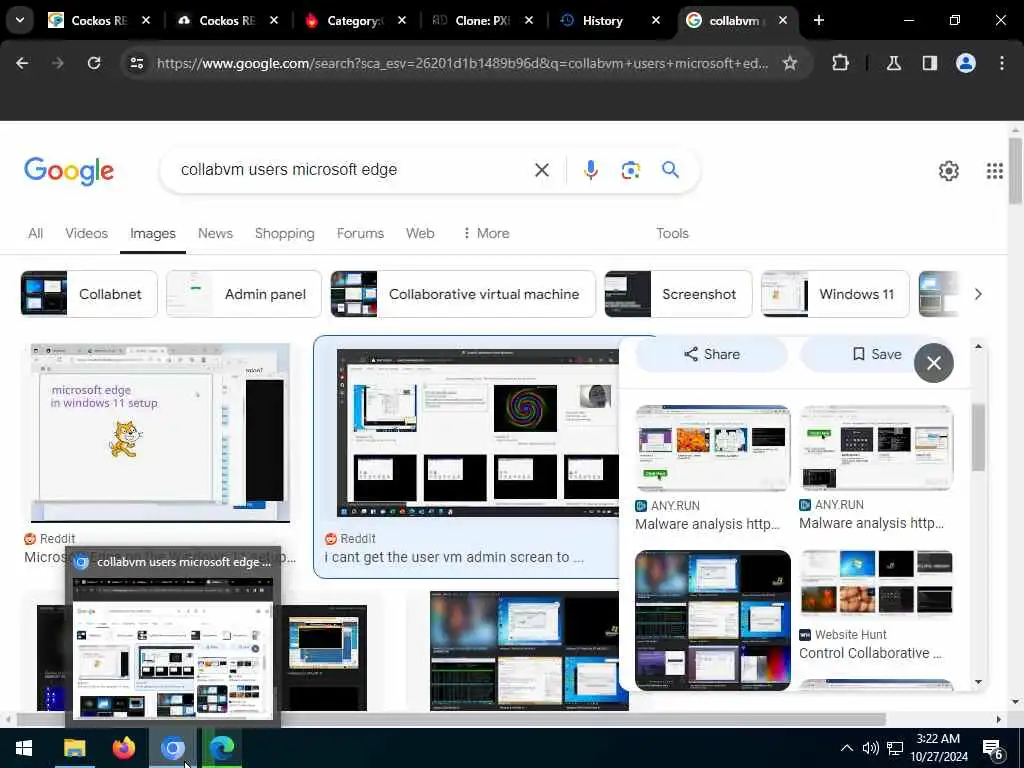This screenshot has width=1024, height=768.
Task: Open Microsoft Edge from the taskbar
Action: coord(222,748)
